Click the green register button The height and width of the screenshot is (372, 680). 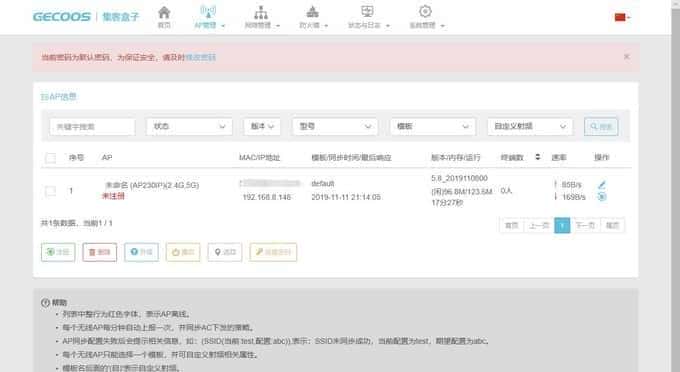(58, 252)
